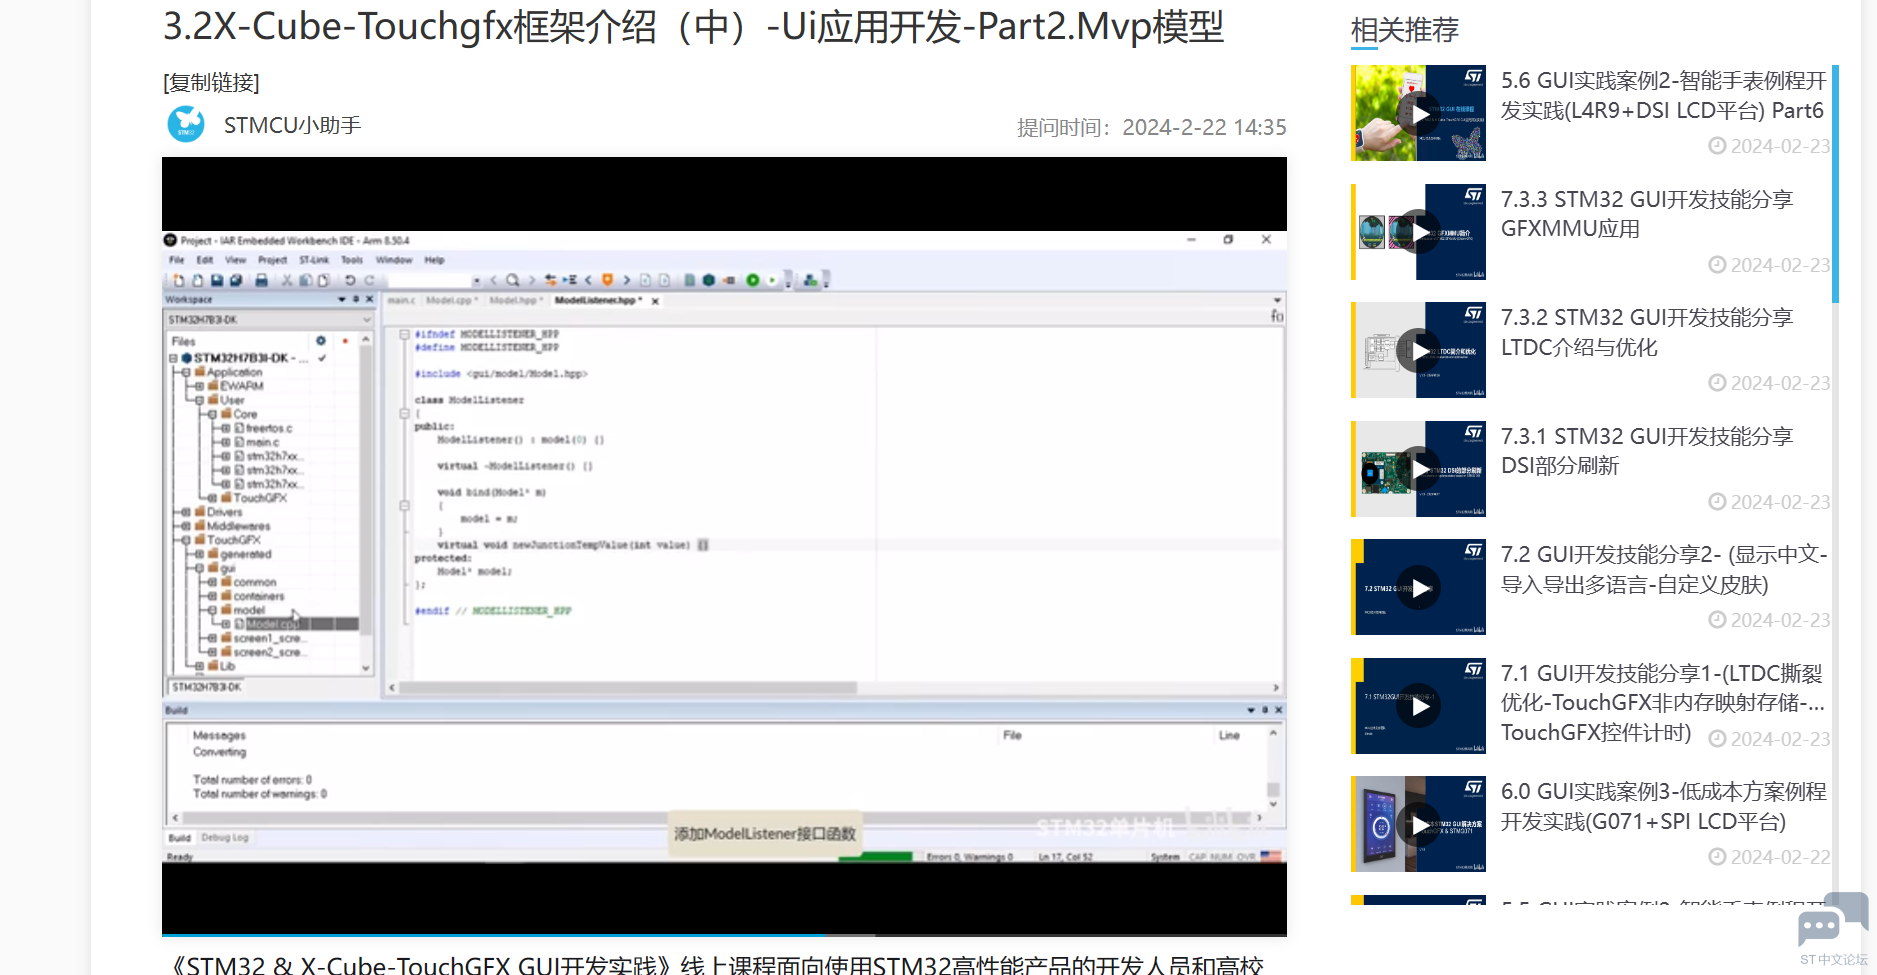Open the STMCU小助手 author profile link
This screenshot has width=1877, height=975.
point(292,125)
